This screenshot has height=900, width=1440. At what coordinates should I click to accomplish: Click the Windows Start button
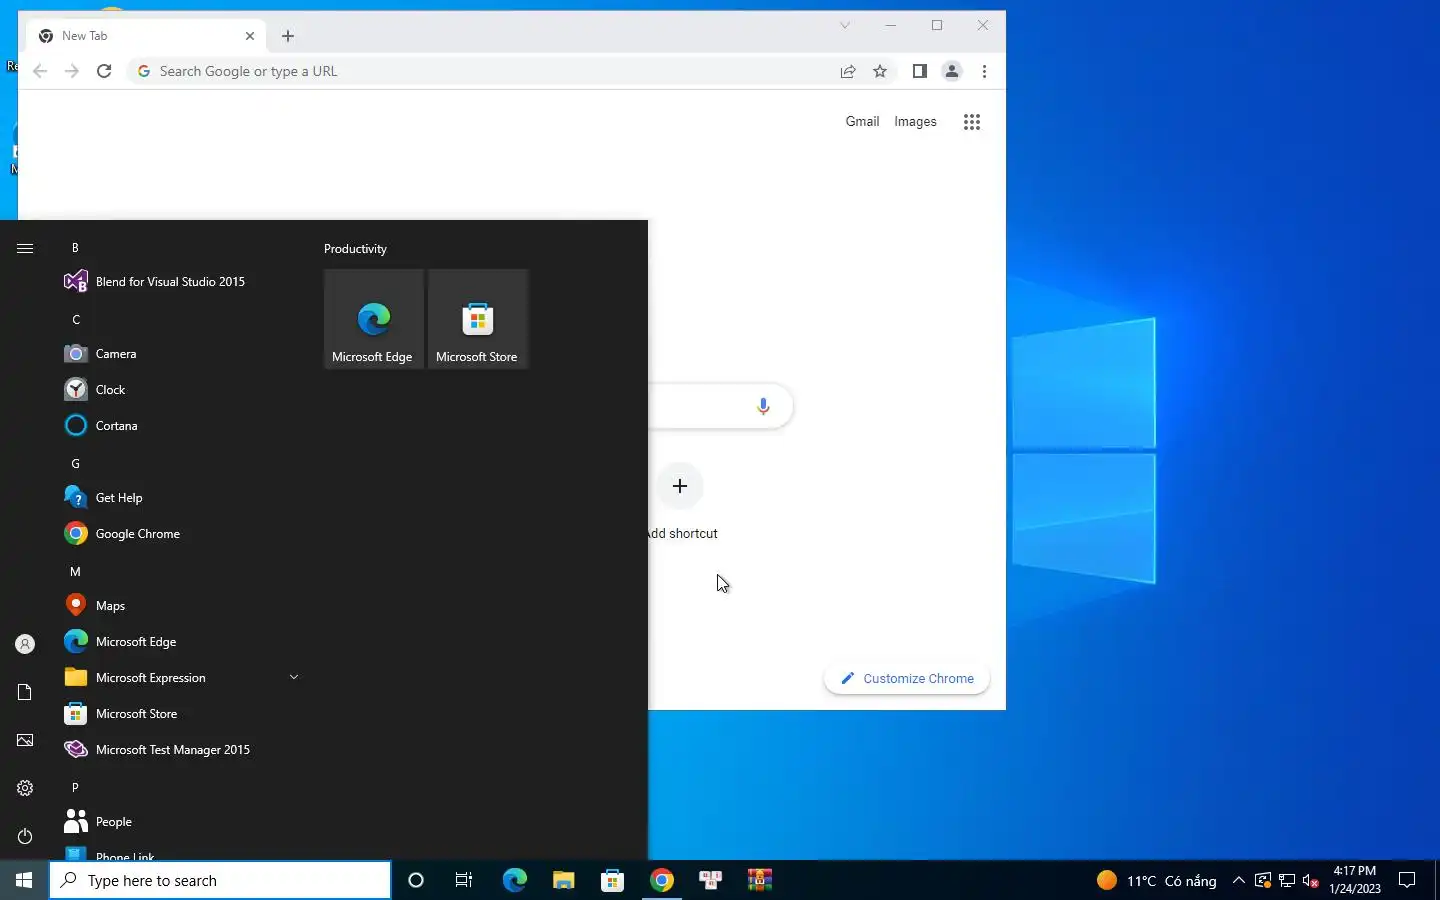[24, 880]
